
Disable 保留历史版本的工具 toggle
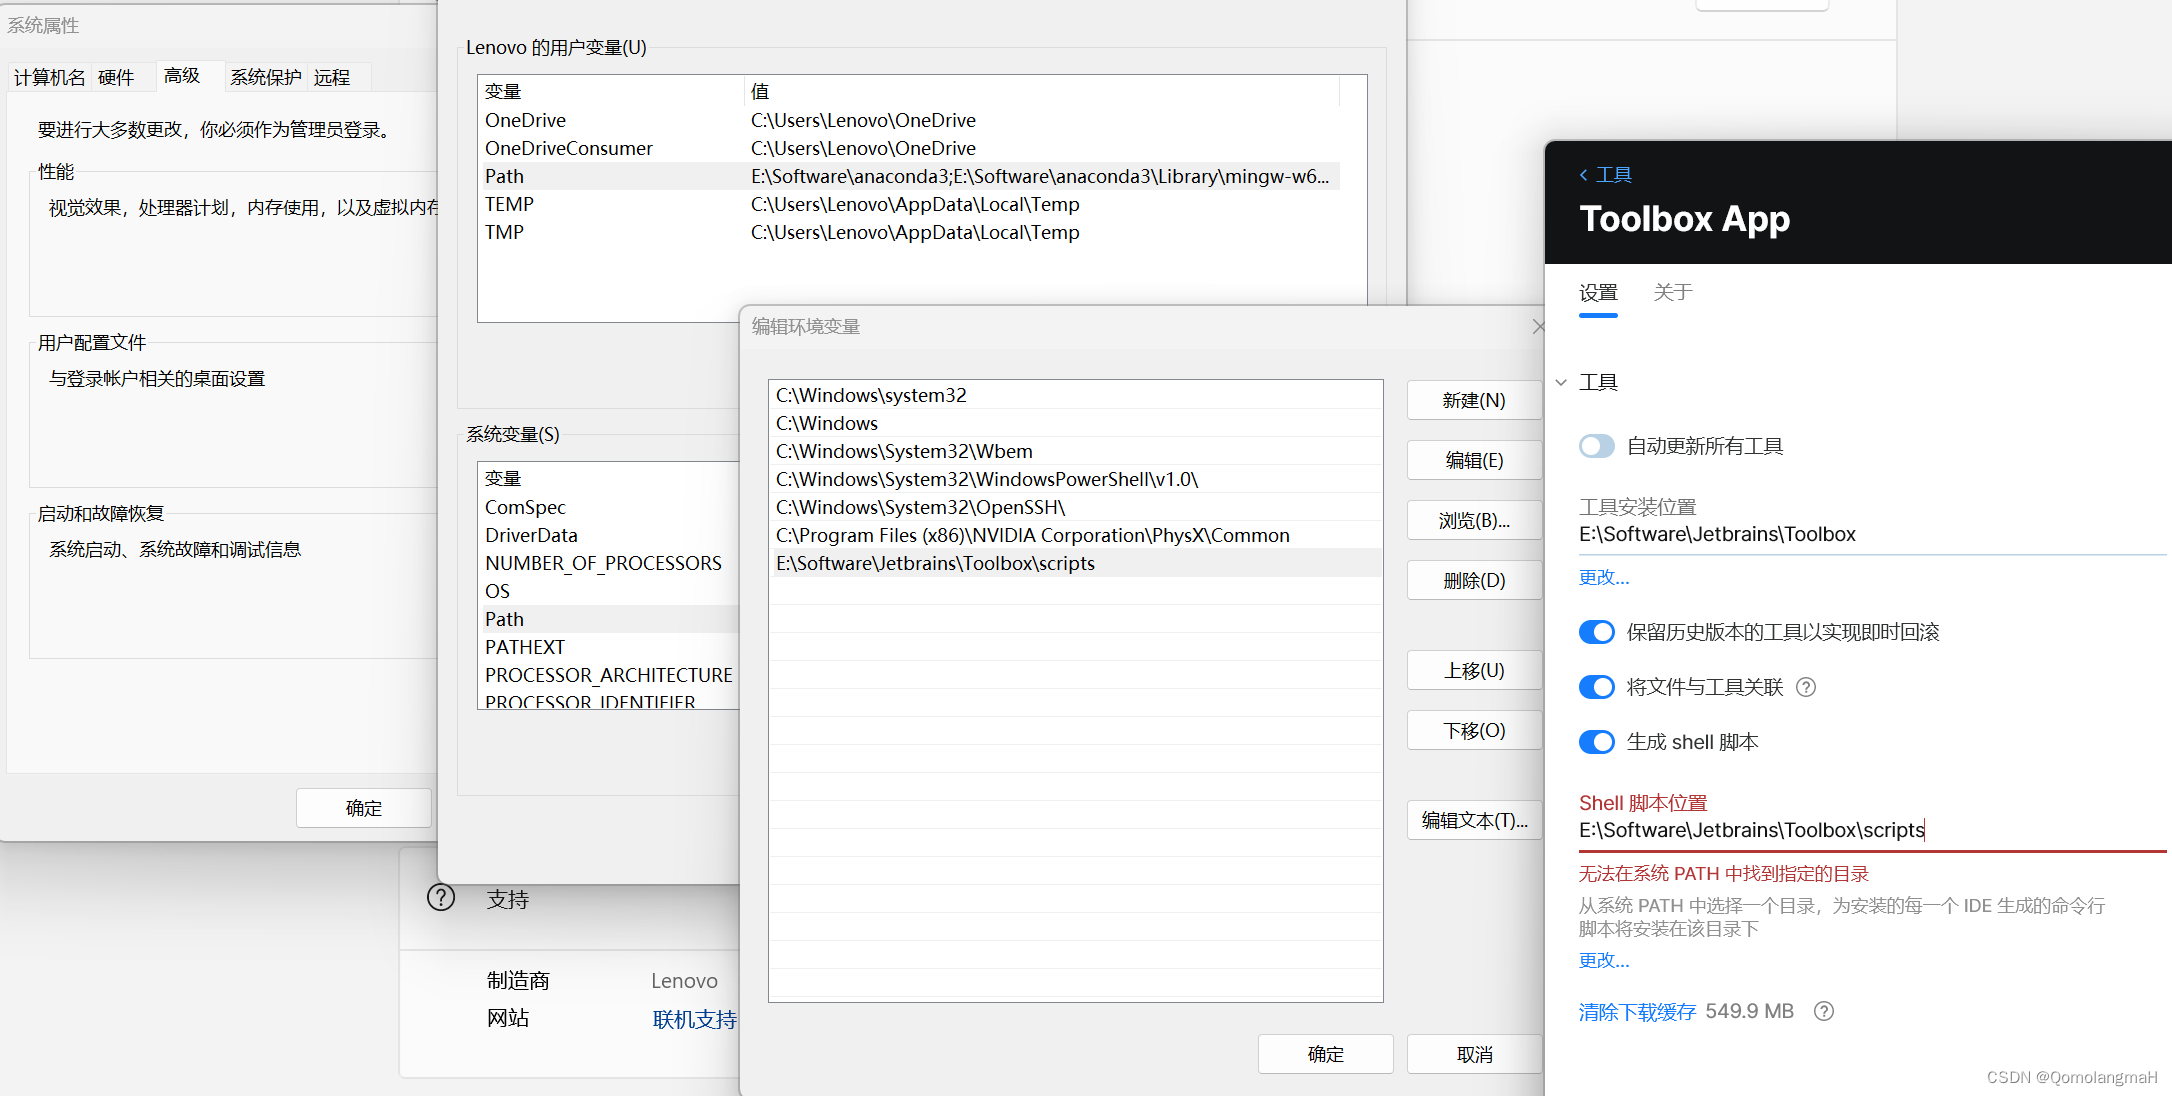pos(1596,632)
